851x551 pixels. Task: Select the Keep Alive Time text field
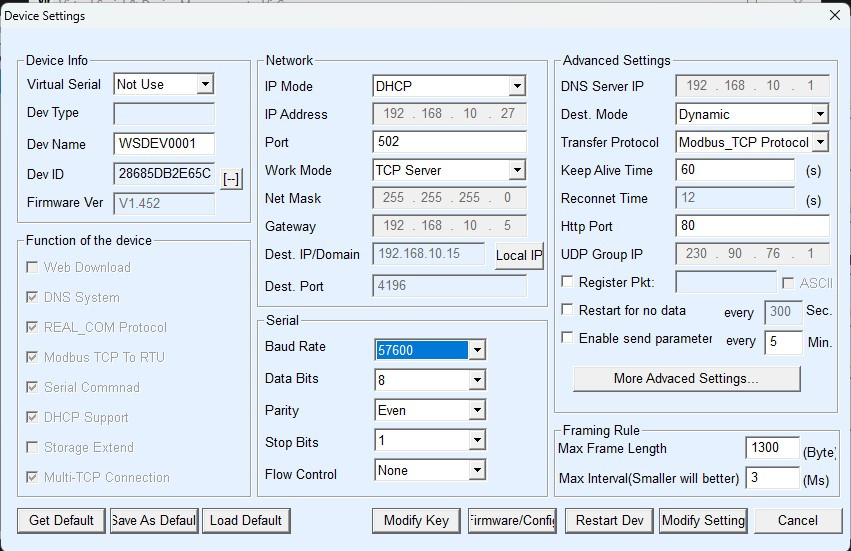(x=735, y=171)
